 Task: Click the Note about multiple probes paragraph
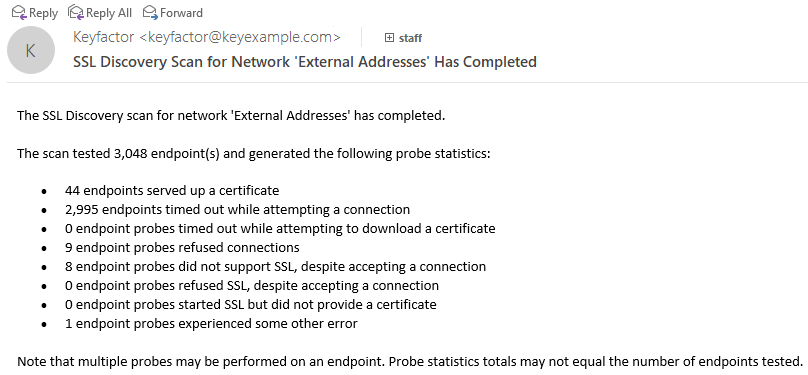point(410,361)
